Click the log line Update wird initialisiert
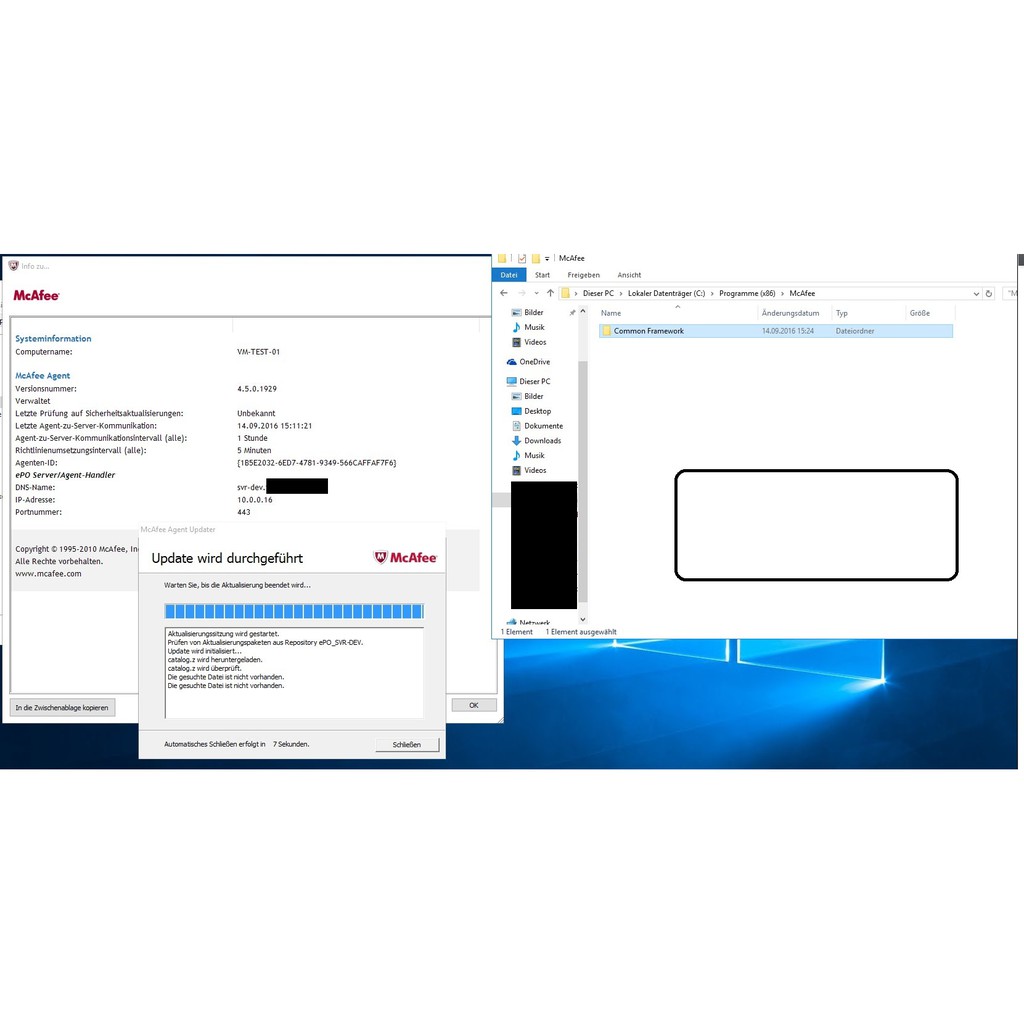This screenshot has height=1024, width=1024. [204, 651]
